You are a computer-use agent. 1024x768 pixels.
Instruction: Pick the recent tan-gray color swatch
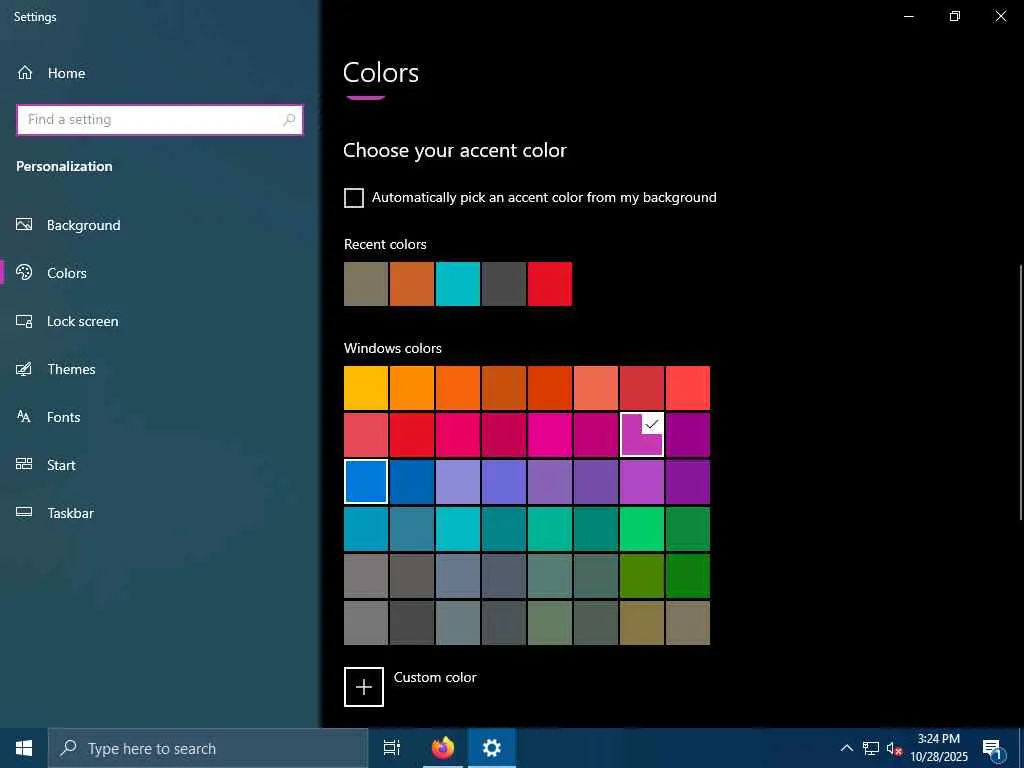(366, 284)
